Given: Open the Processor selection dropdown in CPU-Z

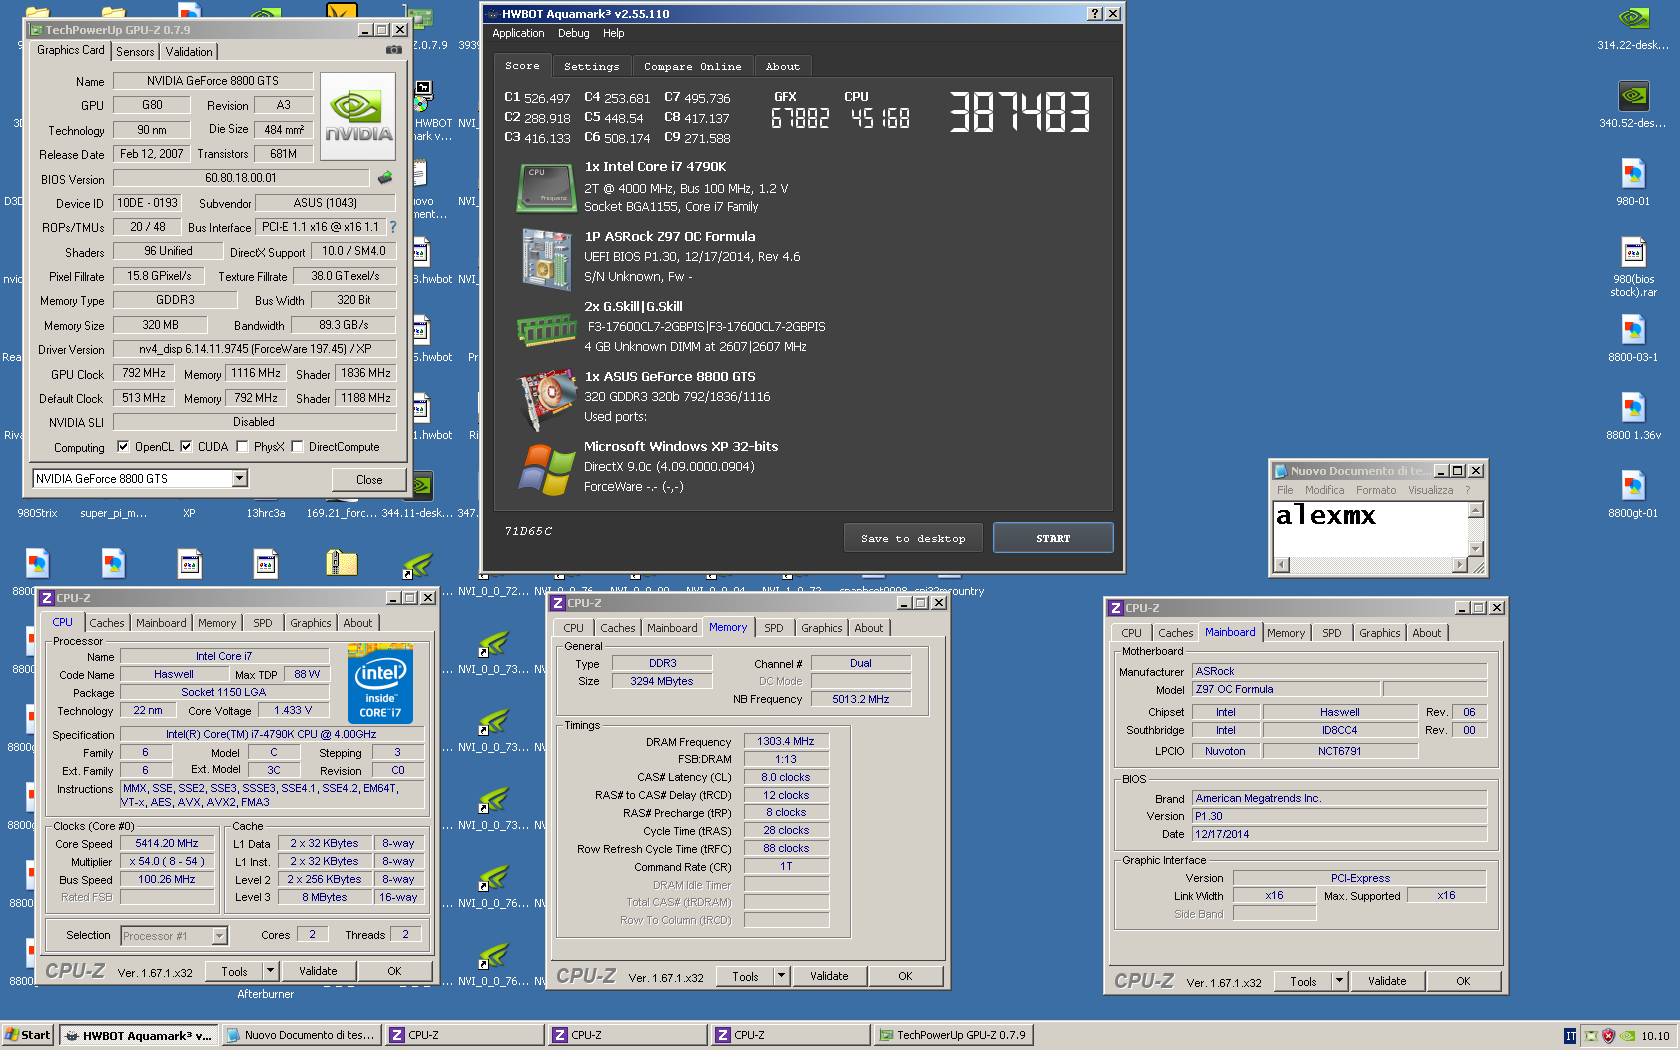Looking at the screenshot, I should tap(219, 936).
